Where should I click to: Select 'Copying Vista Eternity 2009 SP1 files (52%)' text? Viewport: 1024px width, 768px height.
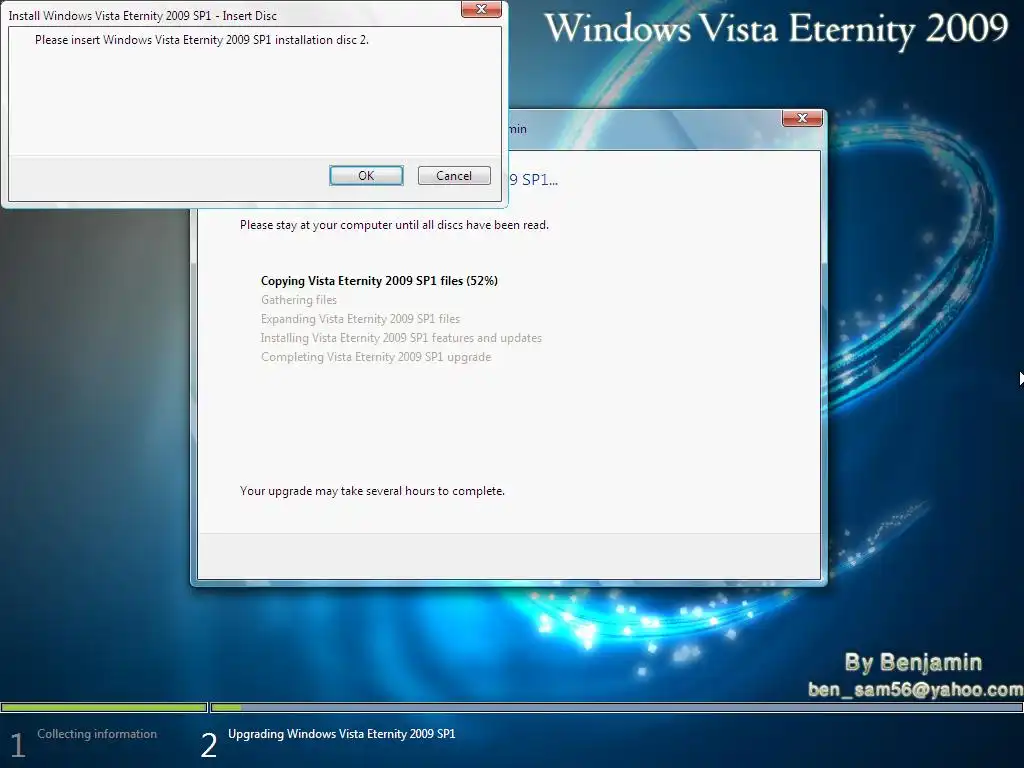click(379, 281)
